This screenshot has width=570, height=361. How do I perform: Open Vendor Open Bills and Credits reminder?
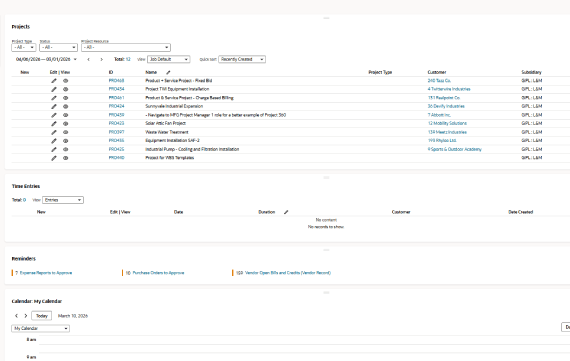[x=288, y=273]
